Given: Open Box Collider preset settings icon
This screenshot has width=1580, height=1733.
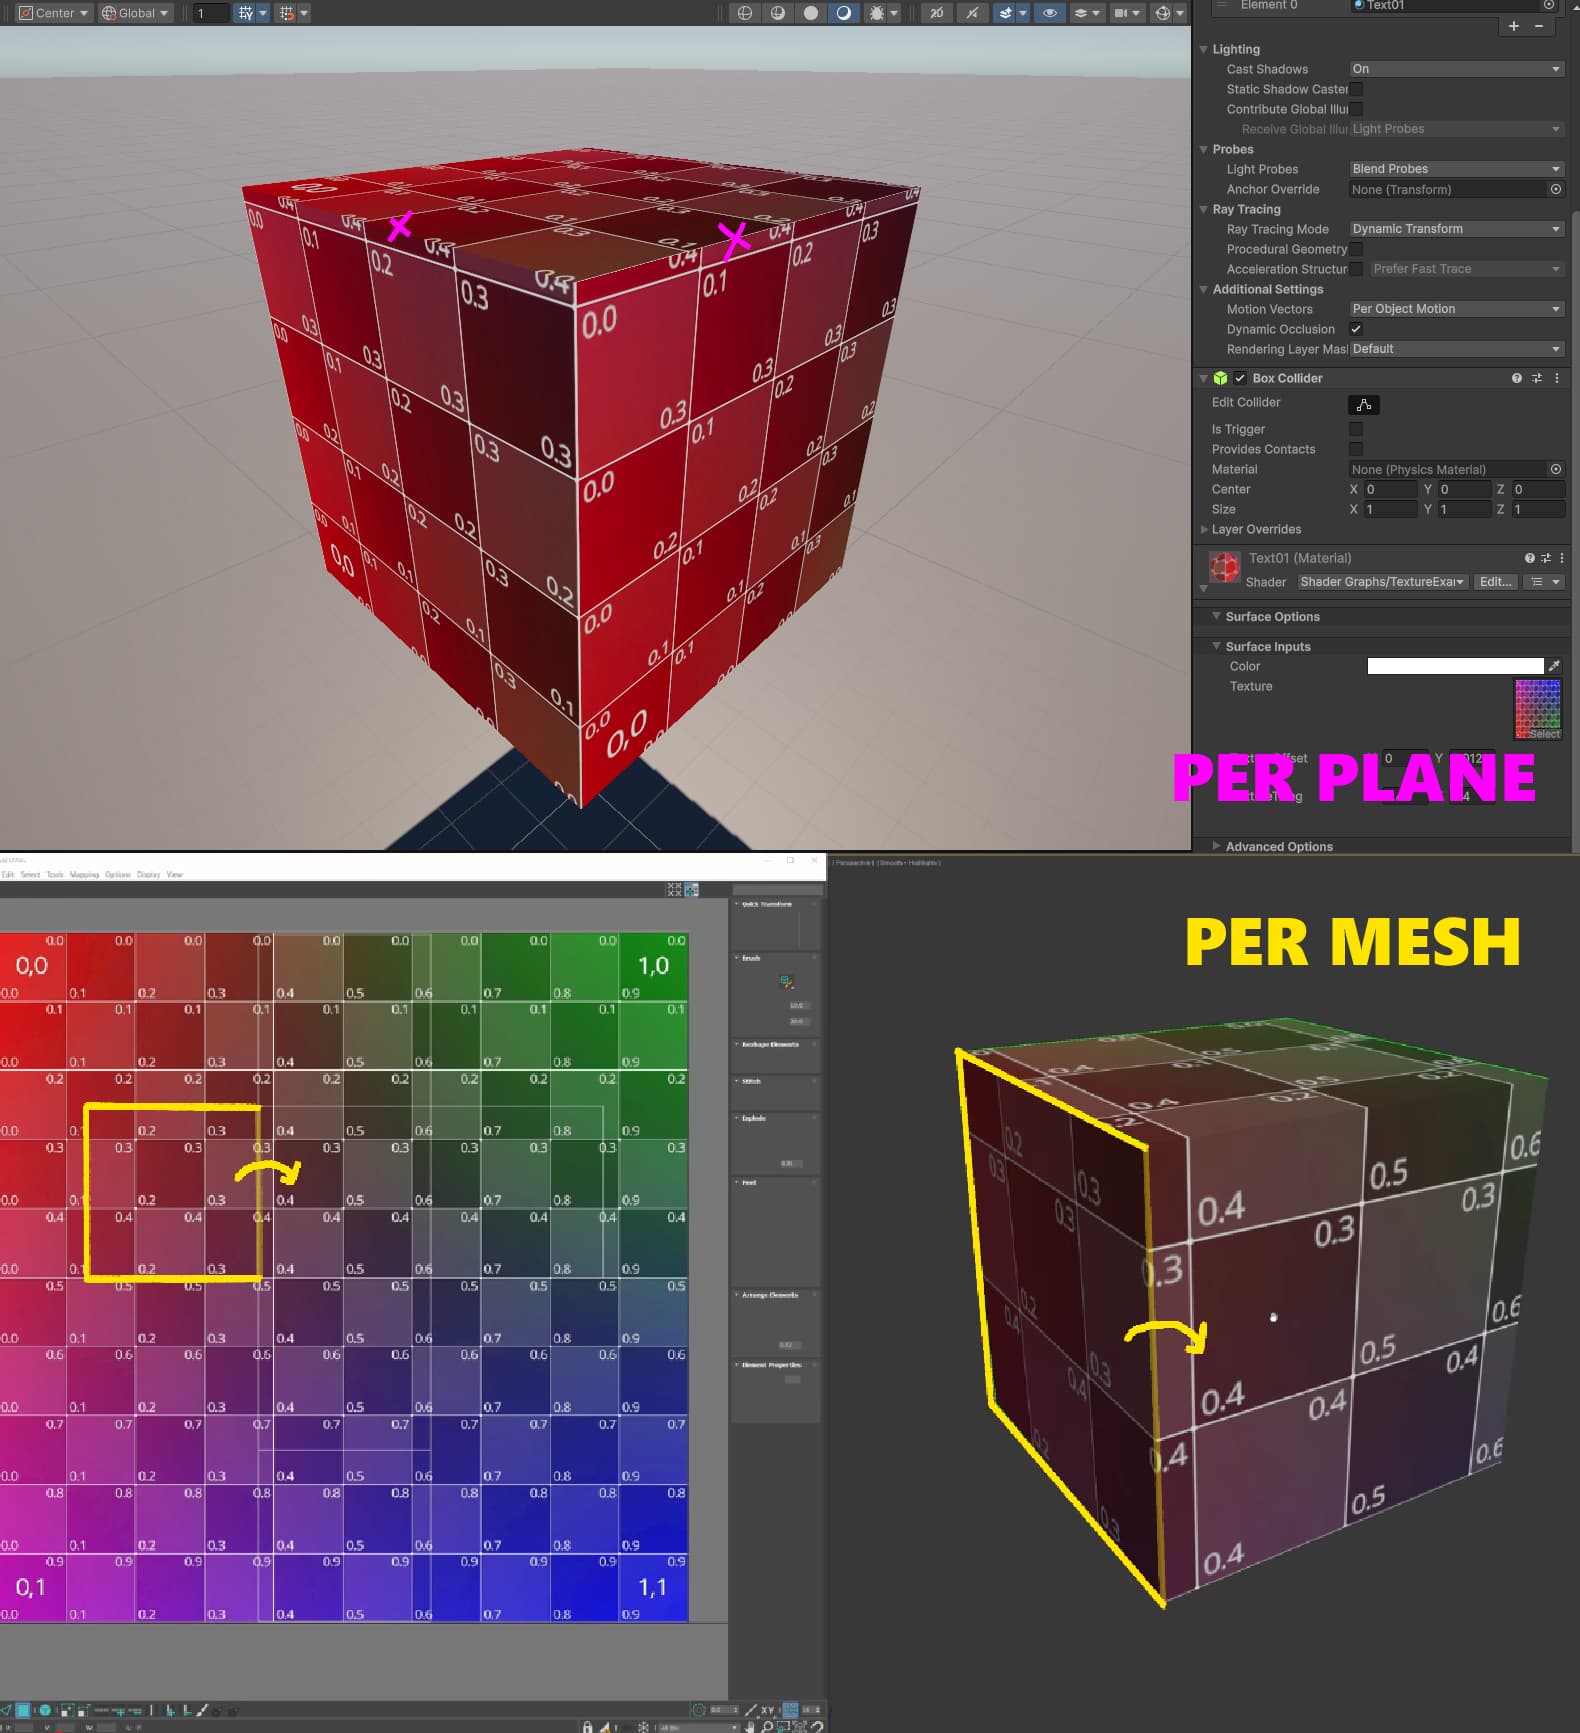Looking at the screenshot, I should [x=1537, y=378].
